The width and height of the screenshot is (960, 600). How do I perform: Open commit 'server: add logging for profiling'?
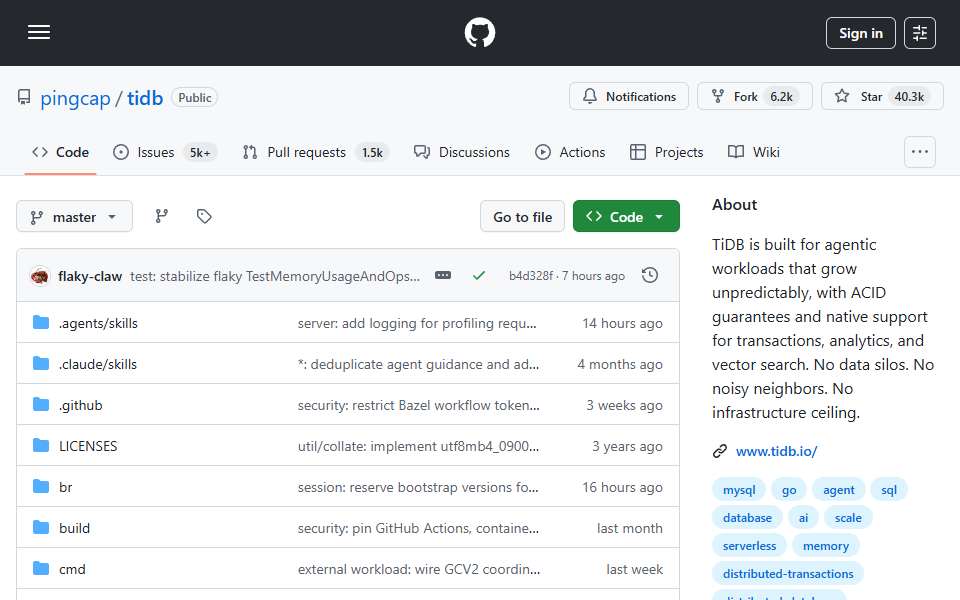(x=417, y=323)
